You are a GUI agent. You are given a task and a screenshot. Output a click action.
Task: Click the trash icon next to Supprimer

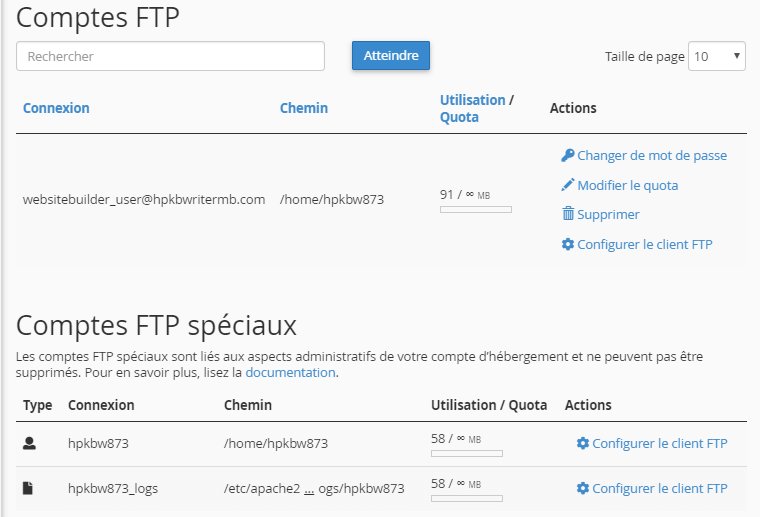pos(568,214)
